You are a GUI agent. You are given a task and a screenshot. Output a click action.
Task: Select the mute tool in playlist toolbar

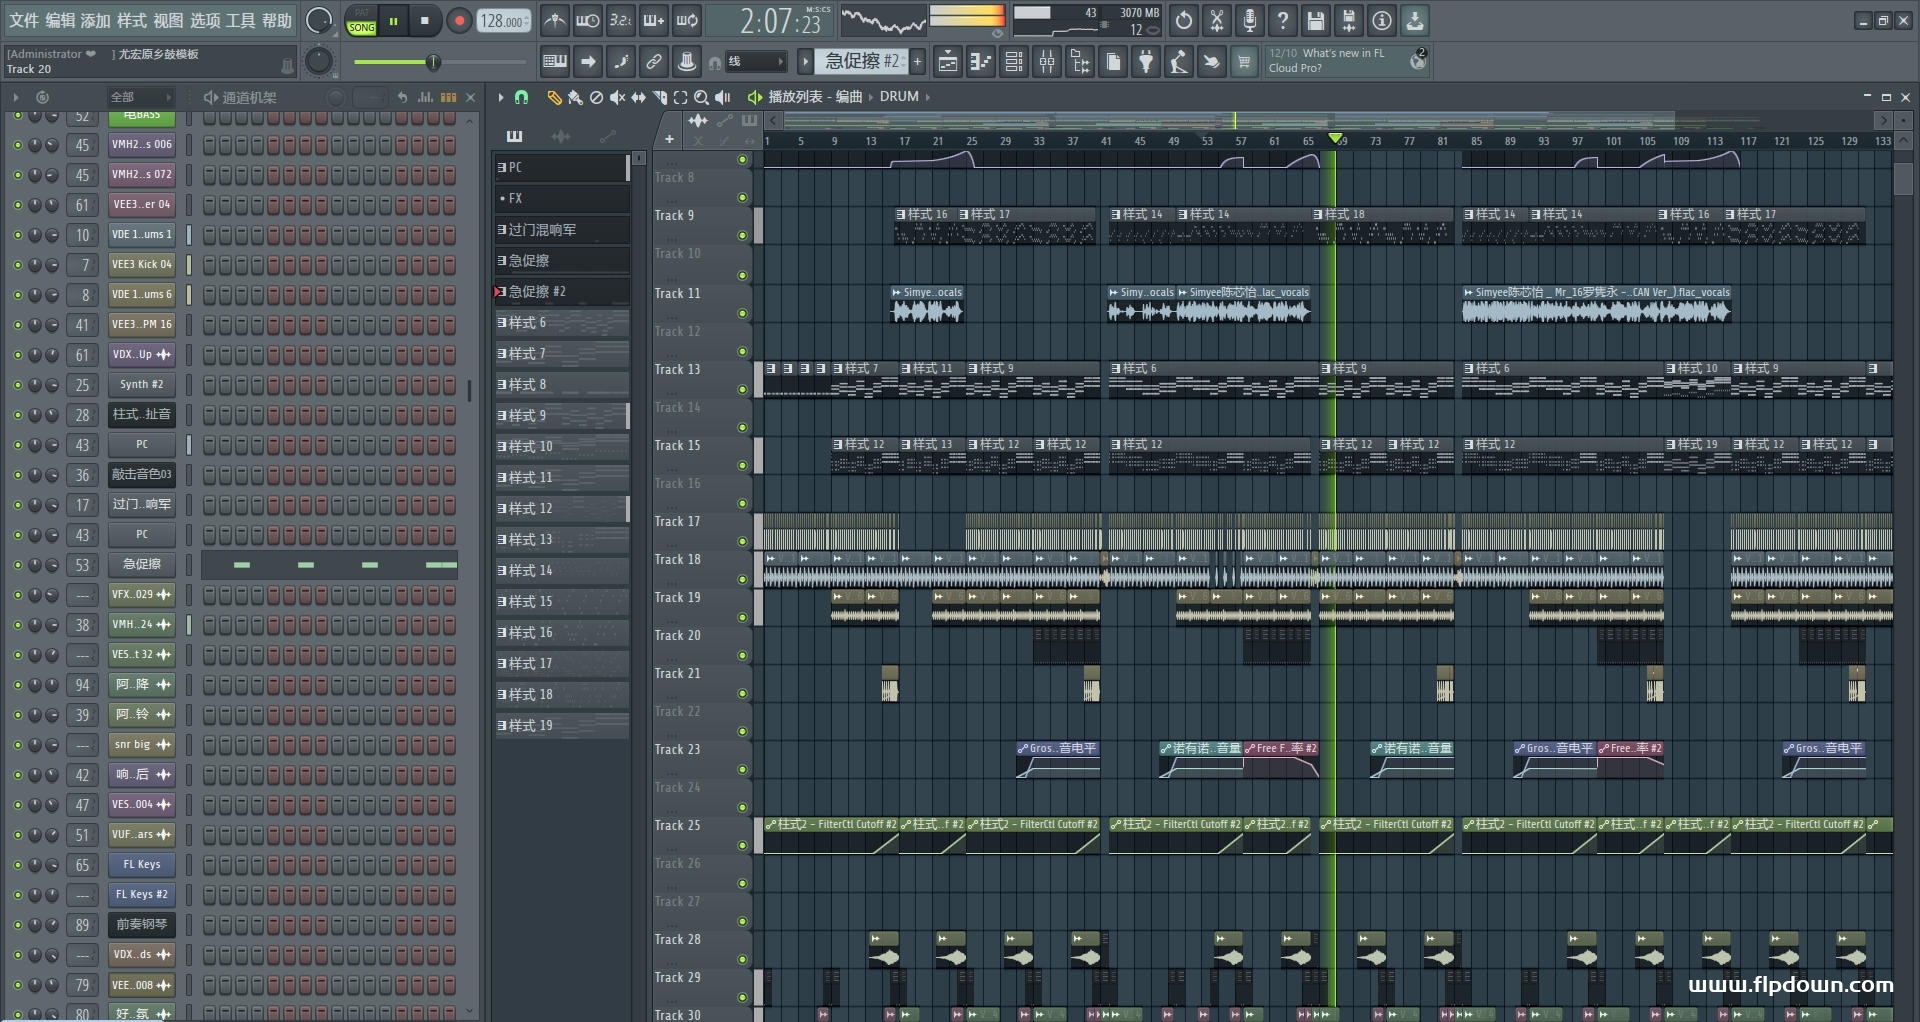pyautogui.click(x=617, y=97)
